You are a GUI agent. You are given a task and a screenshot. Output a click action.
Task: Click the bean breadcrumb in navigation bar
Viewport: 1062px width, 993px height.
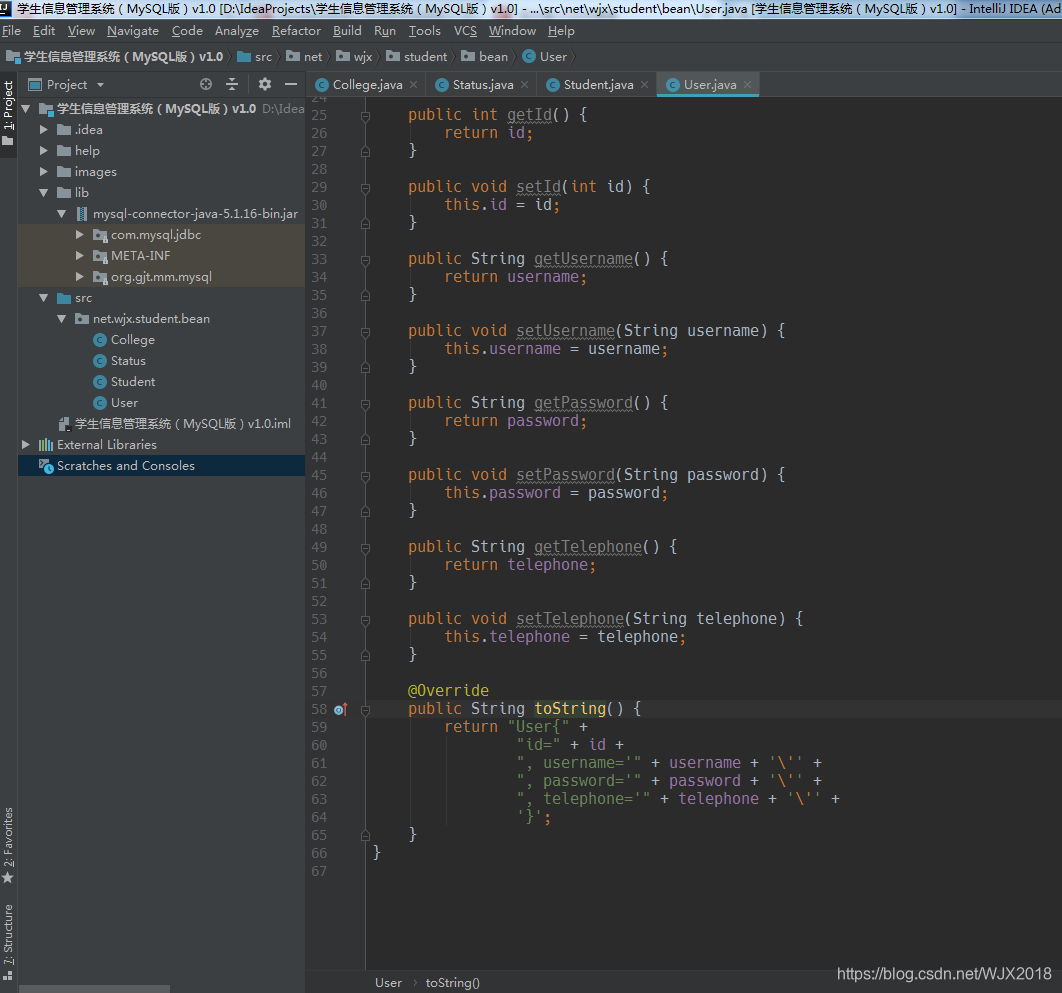tap(485, 57)
